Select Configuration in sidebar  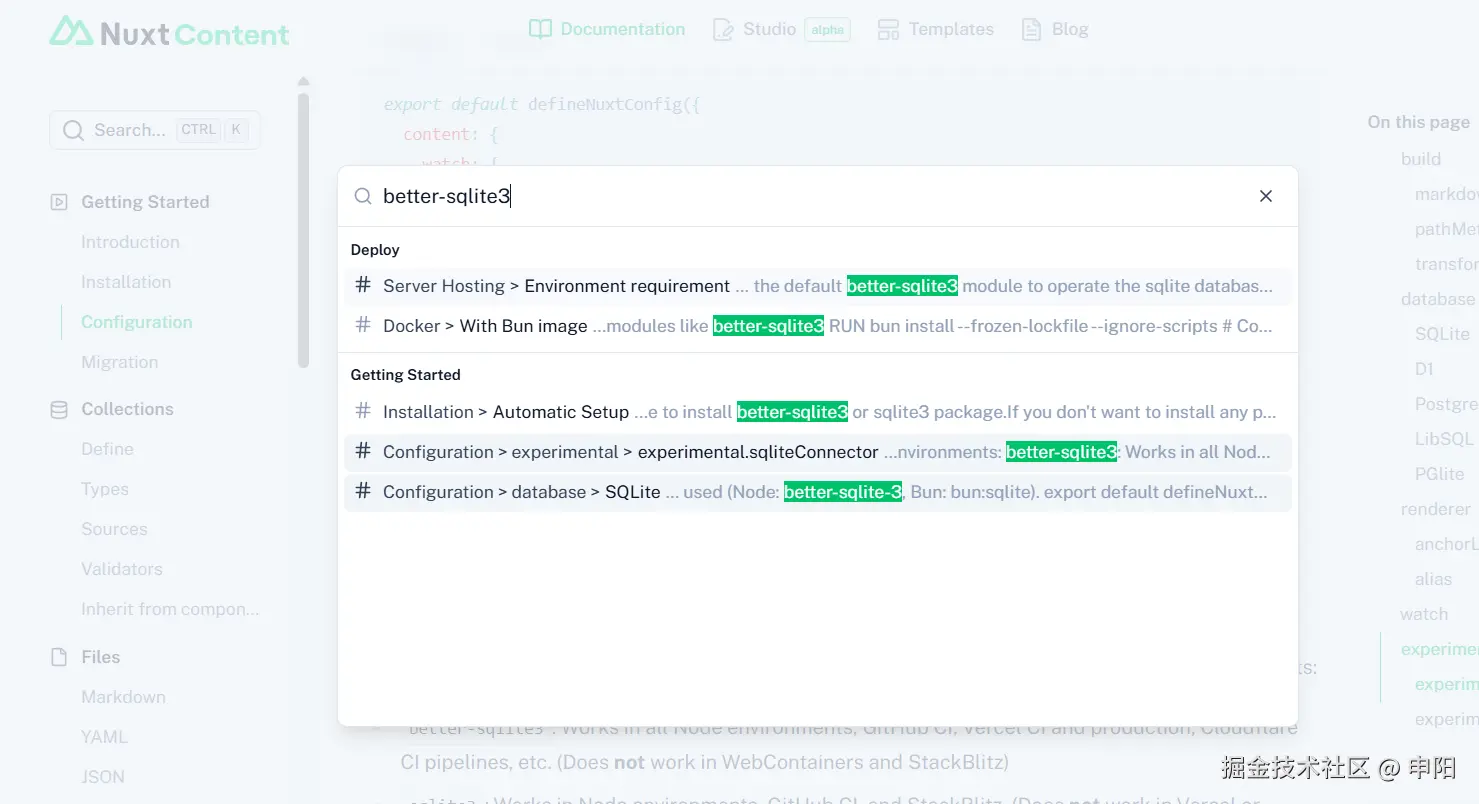tap(137, 322)
